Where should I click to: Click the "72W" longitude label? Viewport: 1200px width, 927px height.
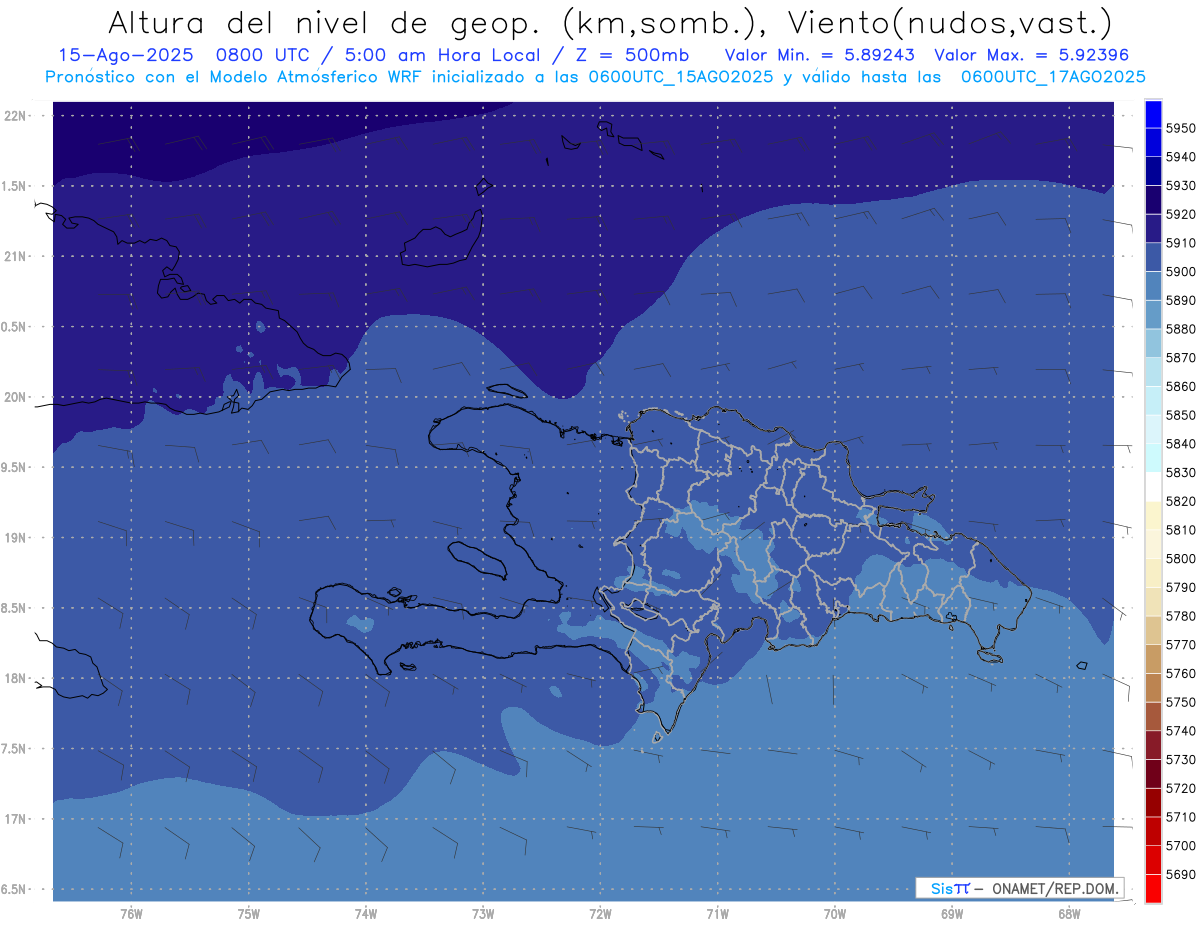point(600,914)
